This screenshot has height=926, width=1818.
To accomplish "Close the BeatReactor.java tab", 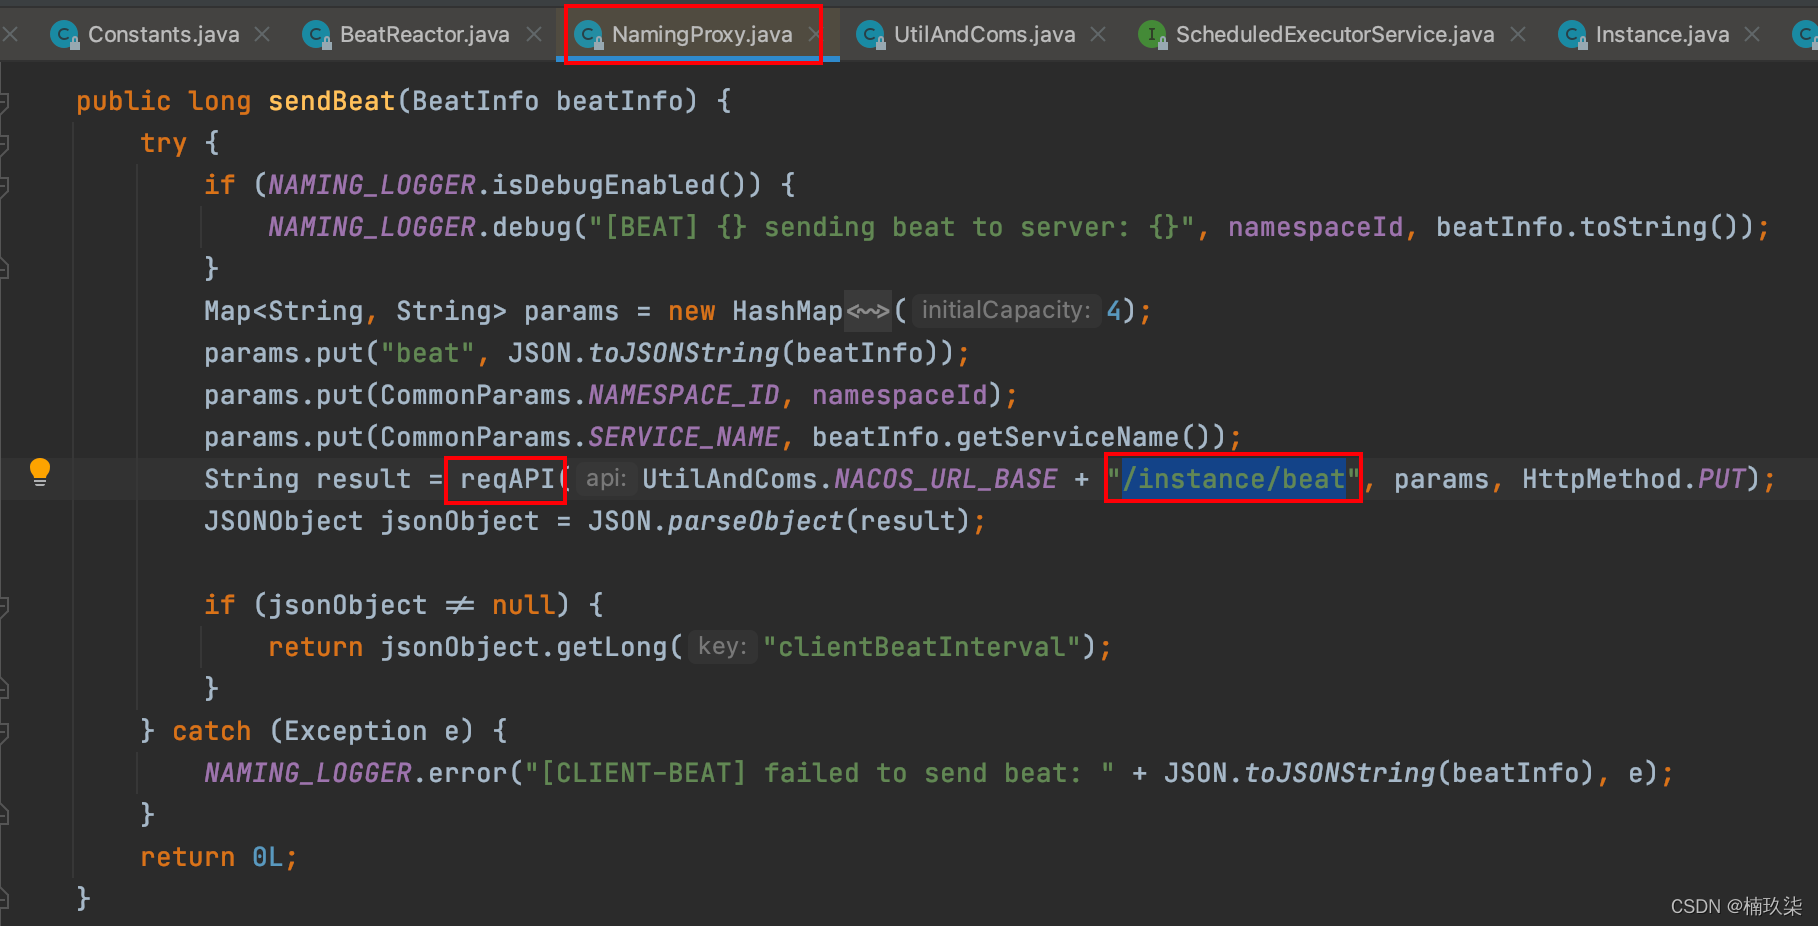I will [534, 34].
